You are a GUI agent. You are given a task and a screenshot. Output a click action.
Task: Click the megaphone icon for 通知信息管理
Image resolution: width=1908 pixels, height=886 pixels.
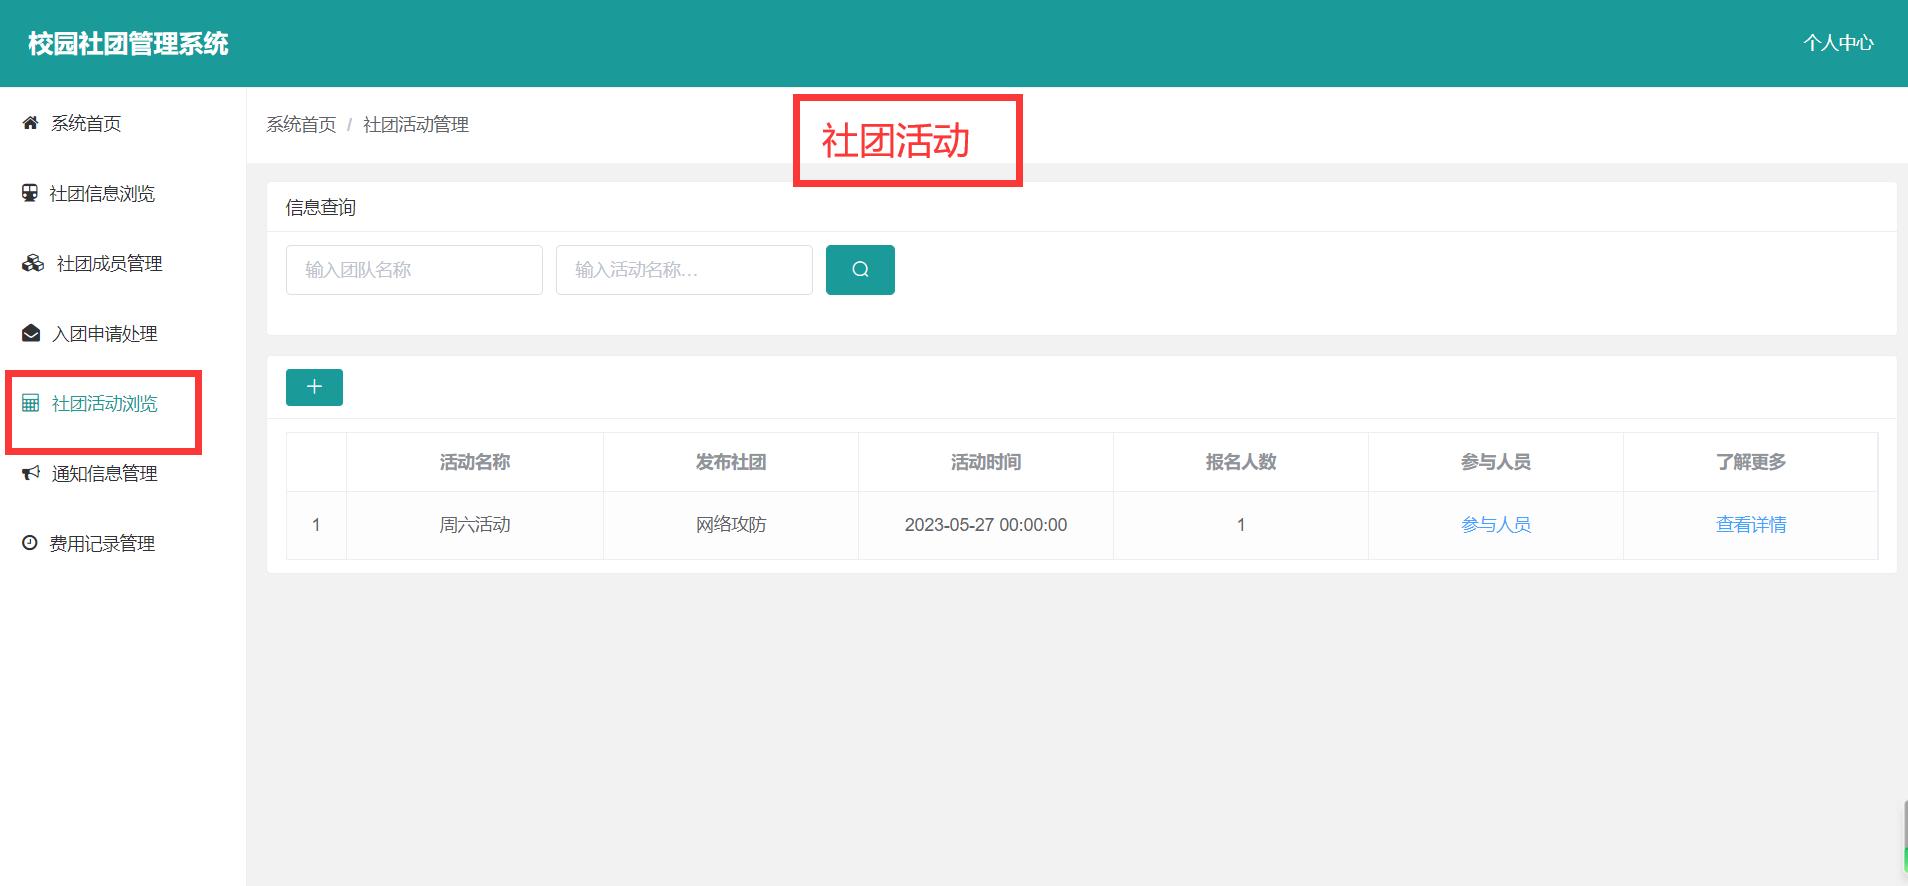tap(31, 473)
